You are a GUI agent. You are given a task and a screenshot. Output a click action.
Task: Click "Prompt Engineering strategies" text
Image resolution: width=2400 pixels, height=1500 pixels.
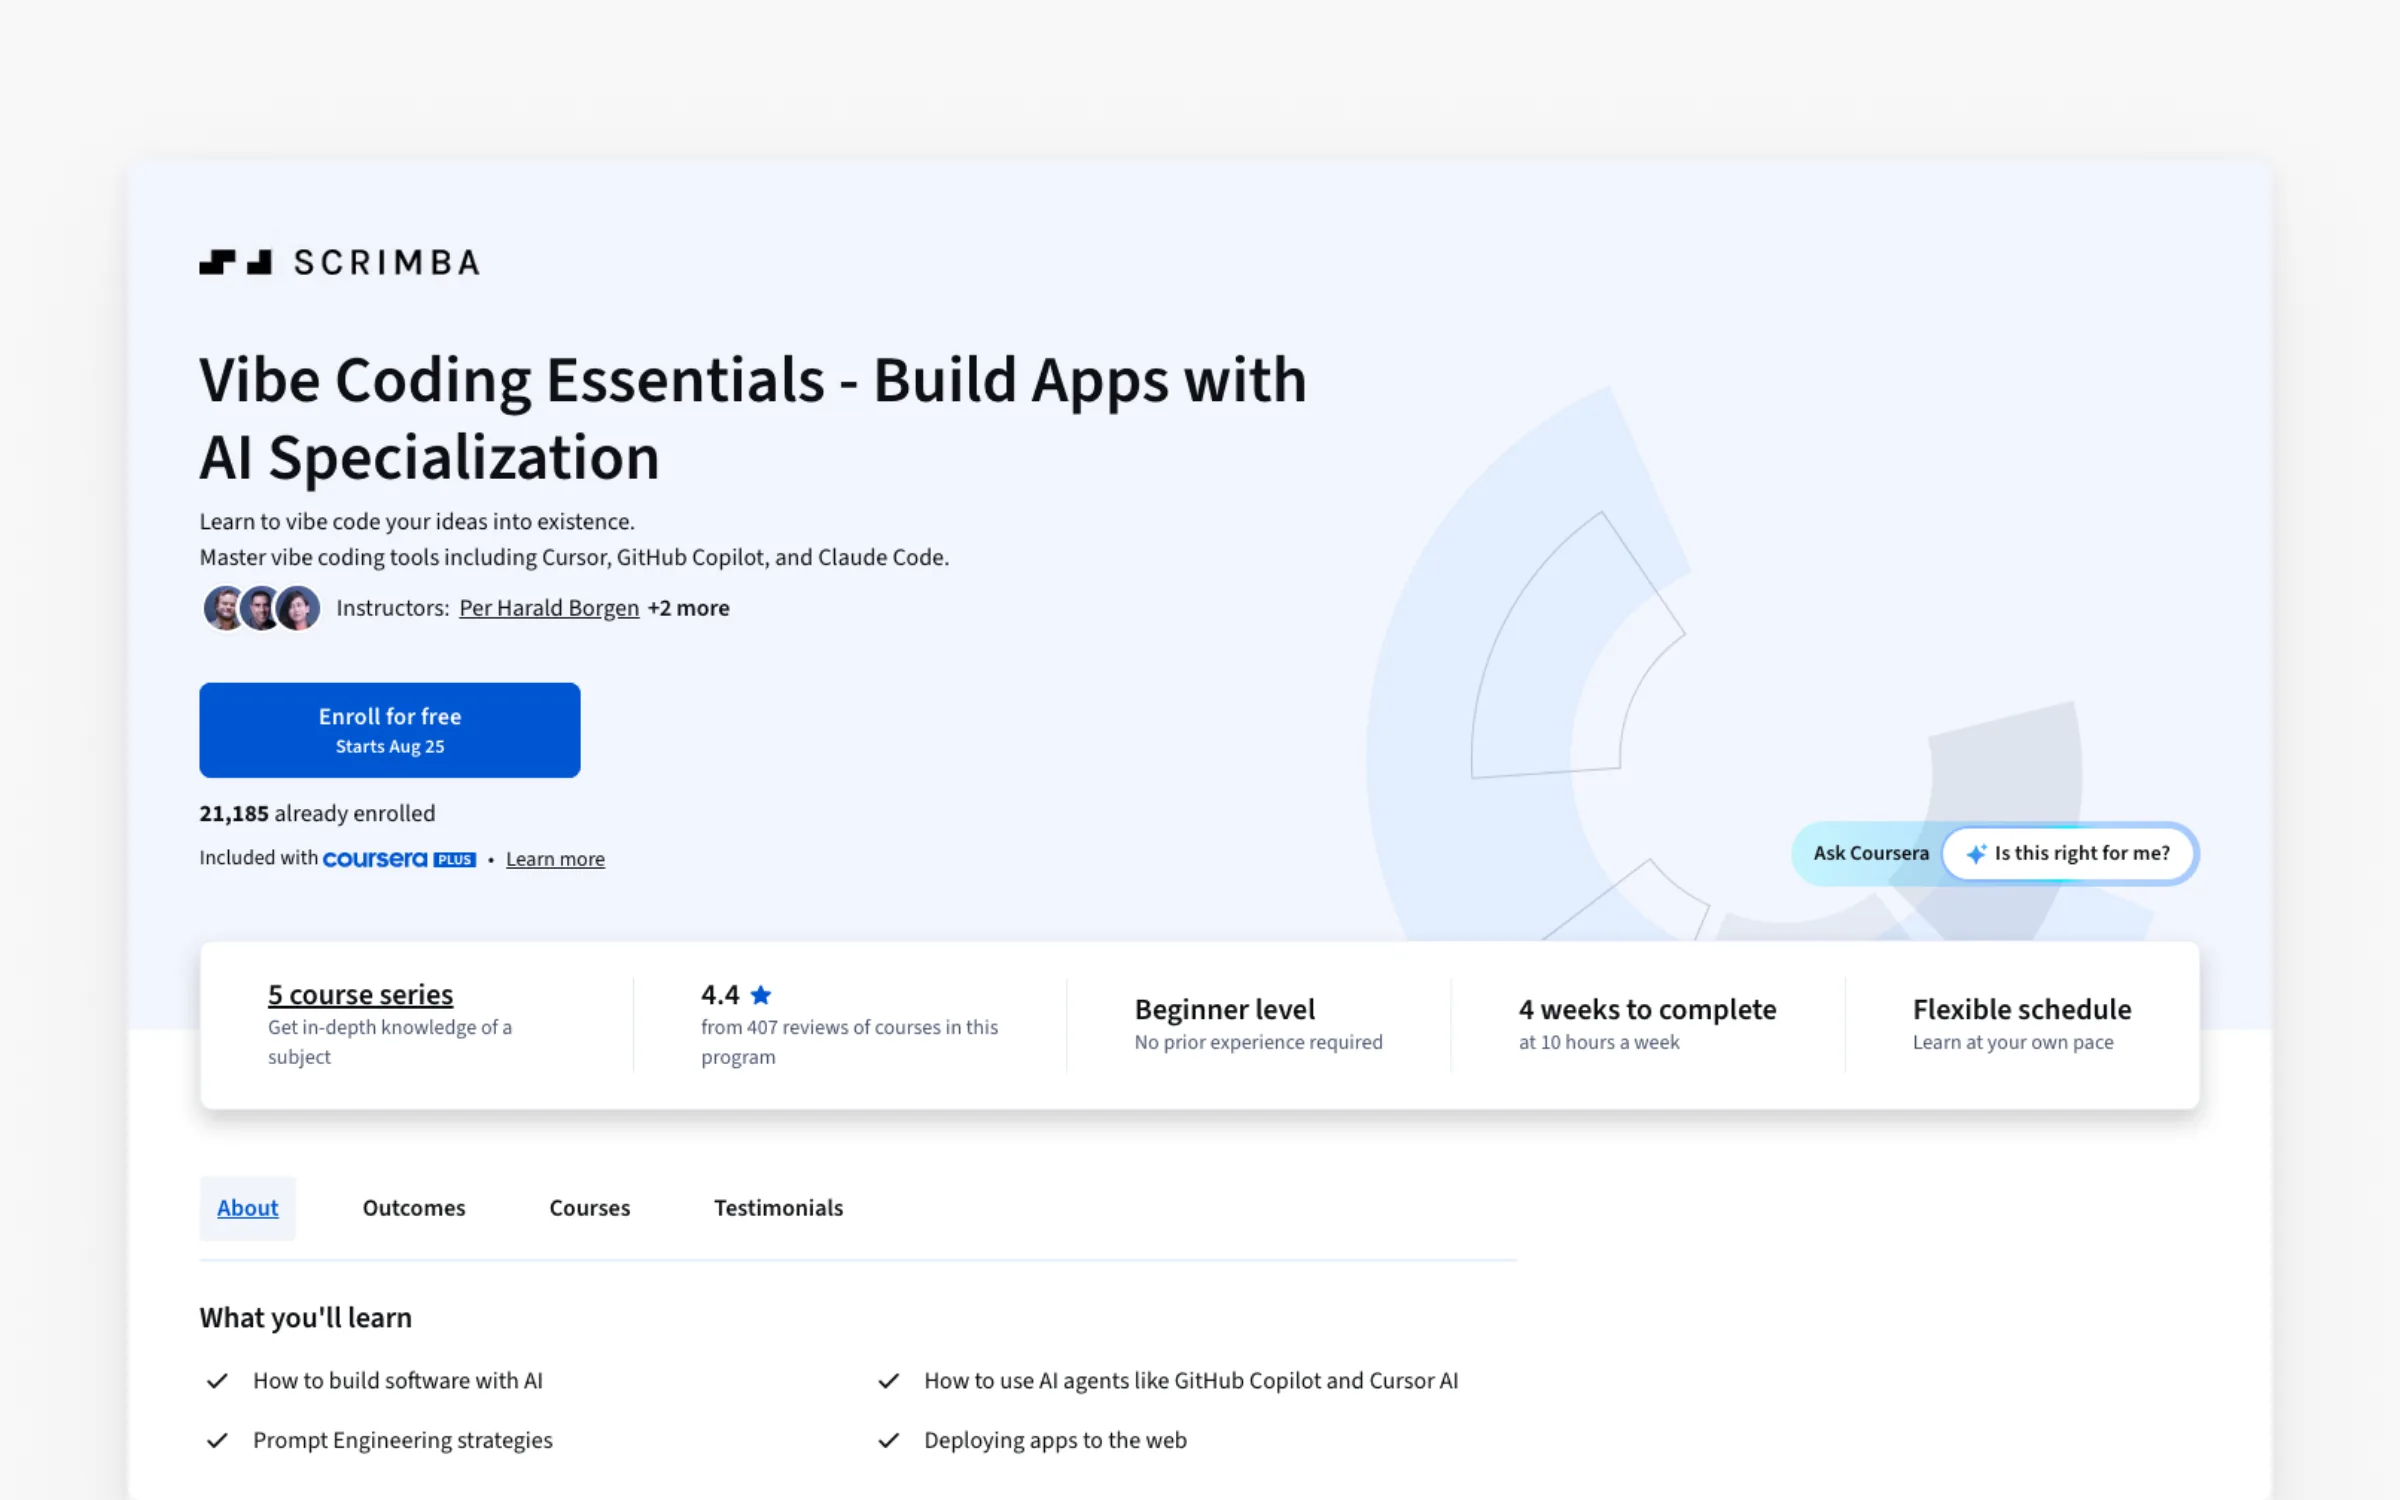[402, 1440]
